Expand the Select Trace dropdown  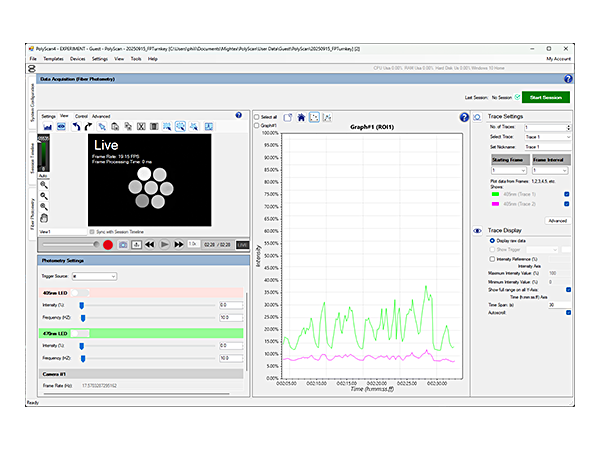click(x=547, y=136)
